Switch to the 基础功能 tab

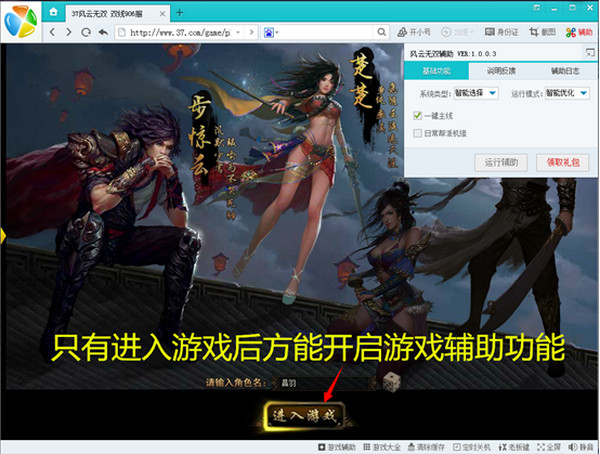437,71
